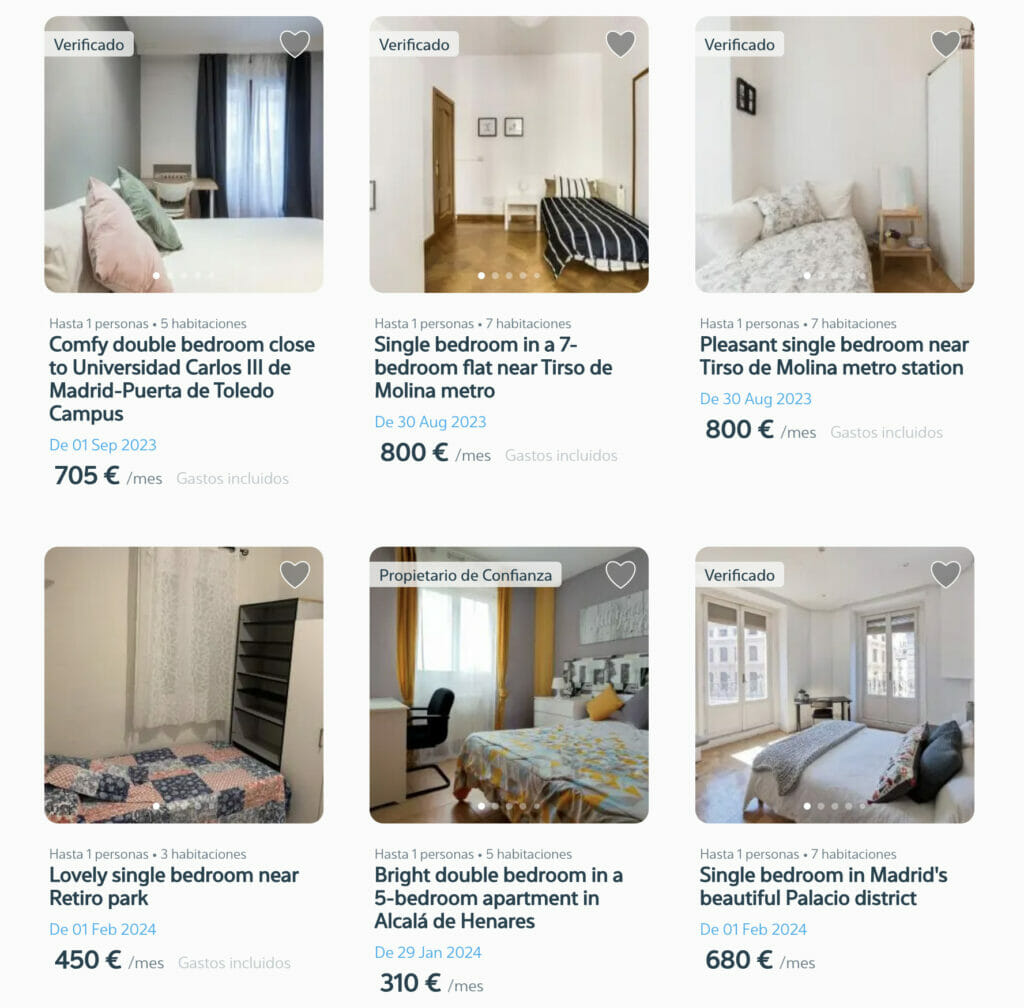The height and width of the screenshot is (1008, 1024).
Task: Favorite the Alcalá de Henares bedroom heart
Action: [x=620, y=575]
